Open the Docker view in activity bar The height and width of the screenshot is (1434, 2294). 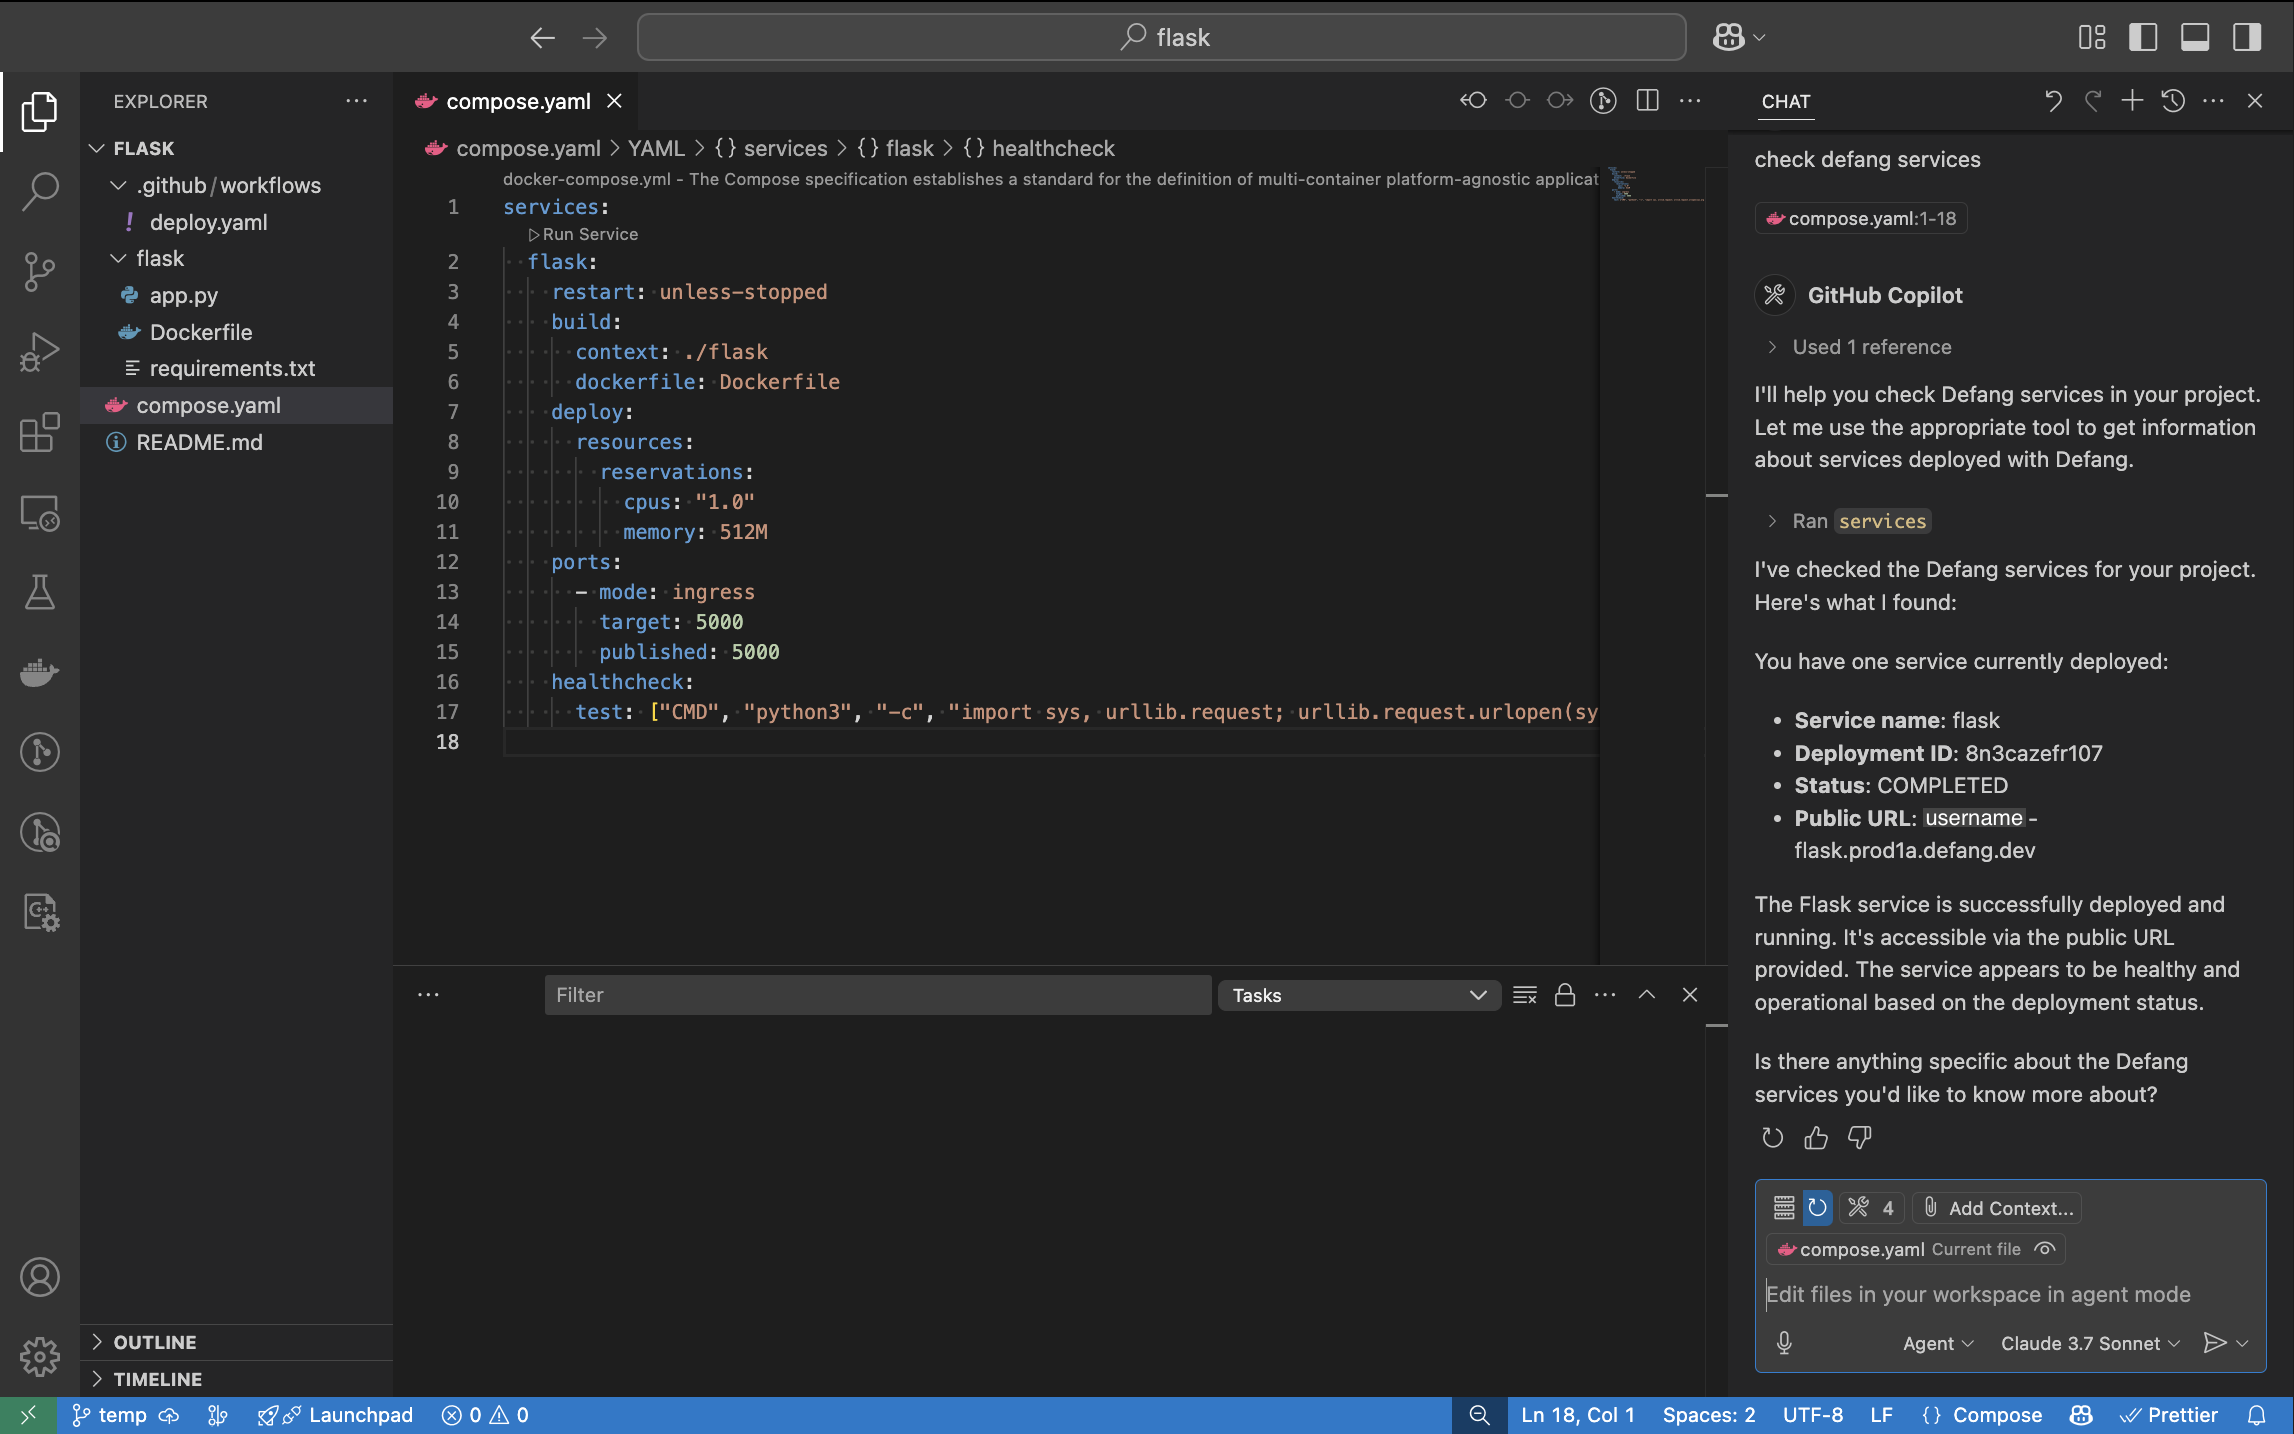pyautogui.click(x=40, y=672)
